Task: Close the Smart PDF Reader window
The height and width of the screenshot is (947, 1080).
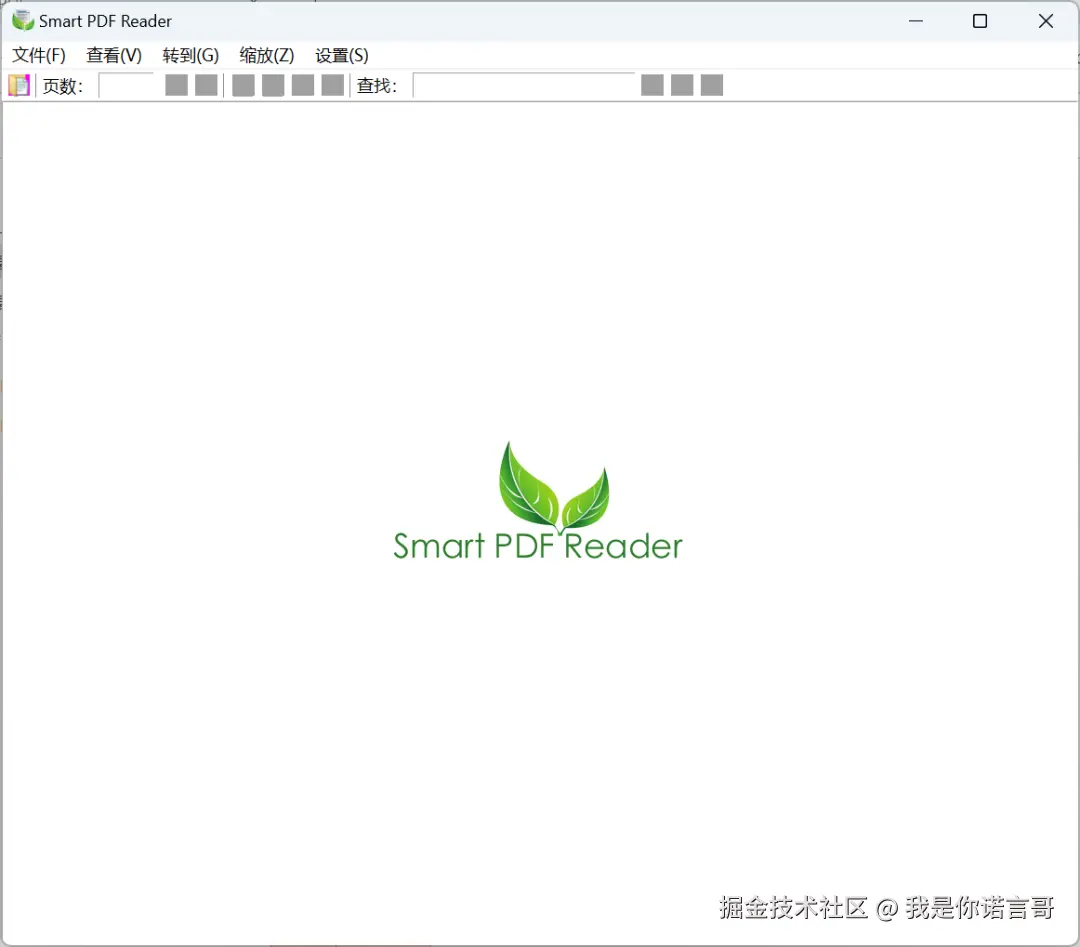Action: [1046, 21]
